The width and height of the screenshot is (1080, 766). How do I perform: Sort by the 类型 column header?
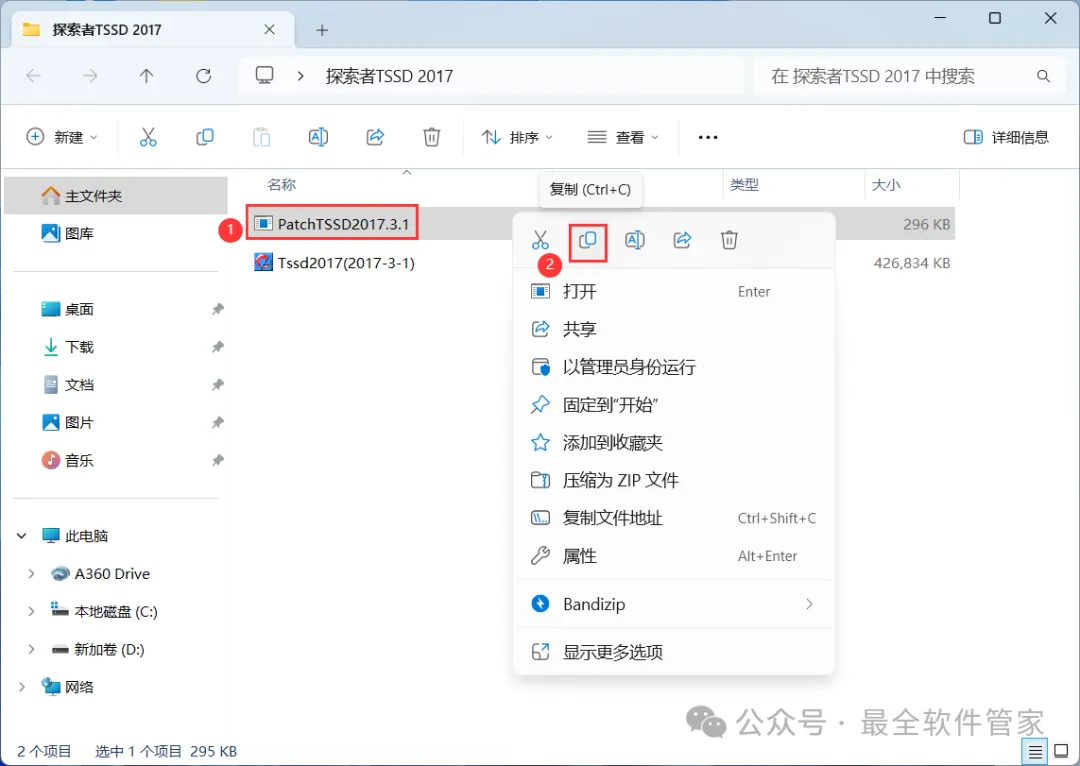point(745,185)
